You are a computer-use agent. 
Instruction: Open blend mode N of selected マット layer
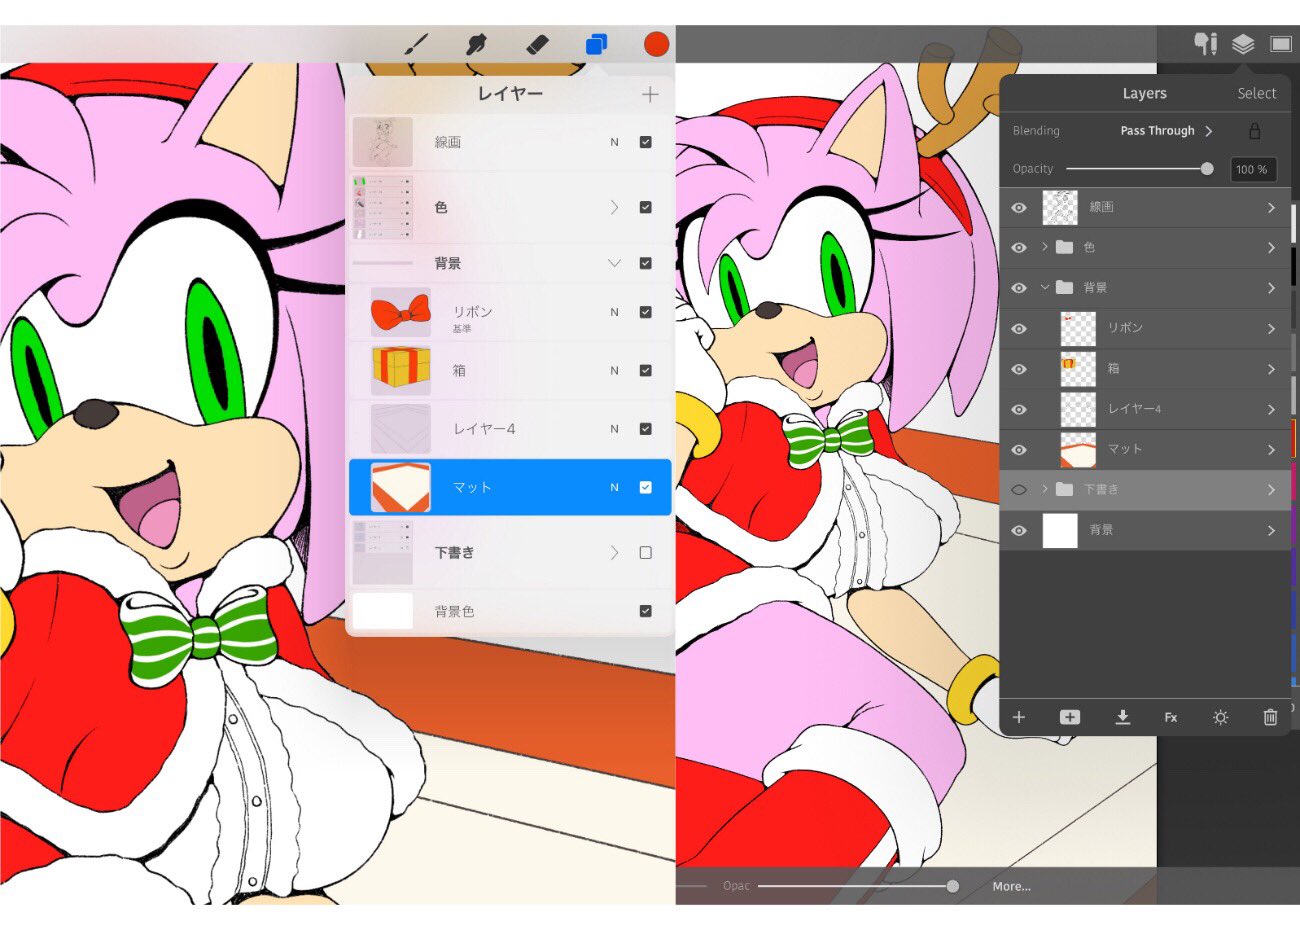tap(614, 487)
